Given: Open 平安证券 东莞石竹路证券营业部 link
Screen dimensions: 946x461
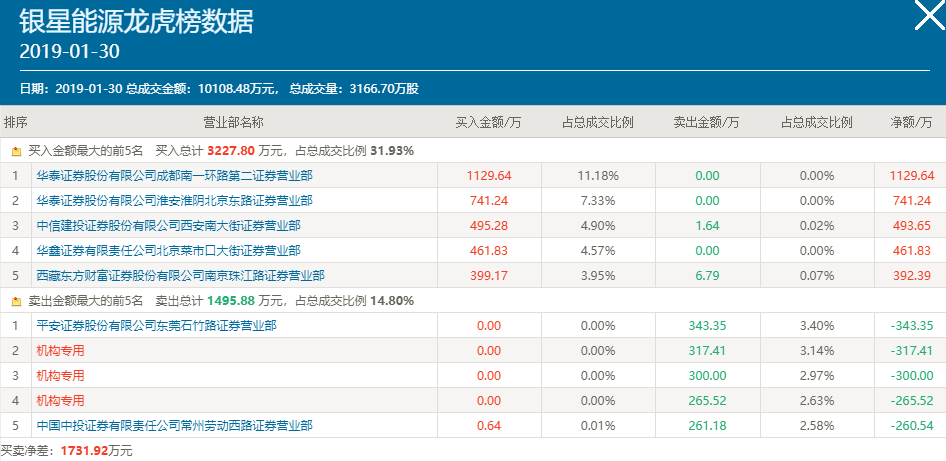Looking at the screenshot, I should click(156, 326).
